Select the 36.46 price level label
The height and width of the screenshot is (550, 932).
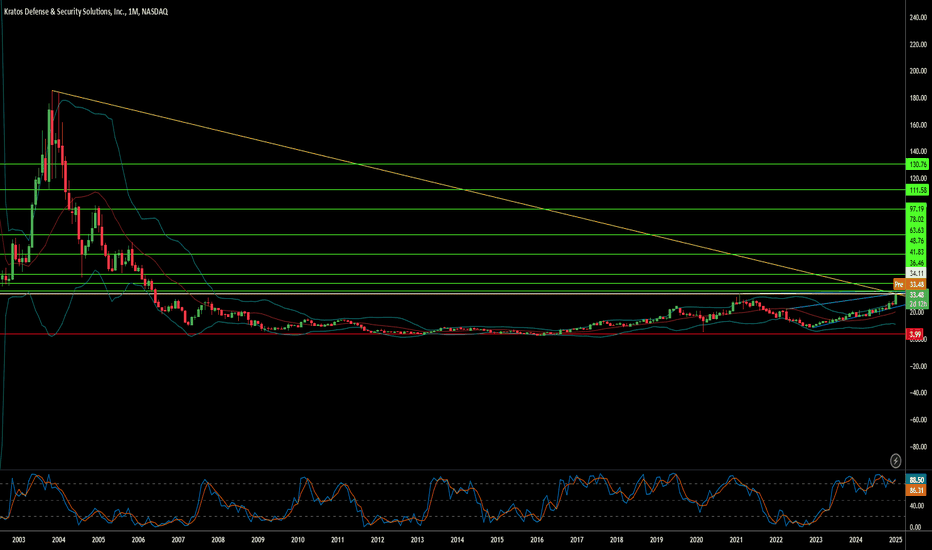click(918, 263)
